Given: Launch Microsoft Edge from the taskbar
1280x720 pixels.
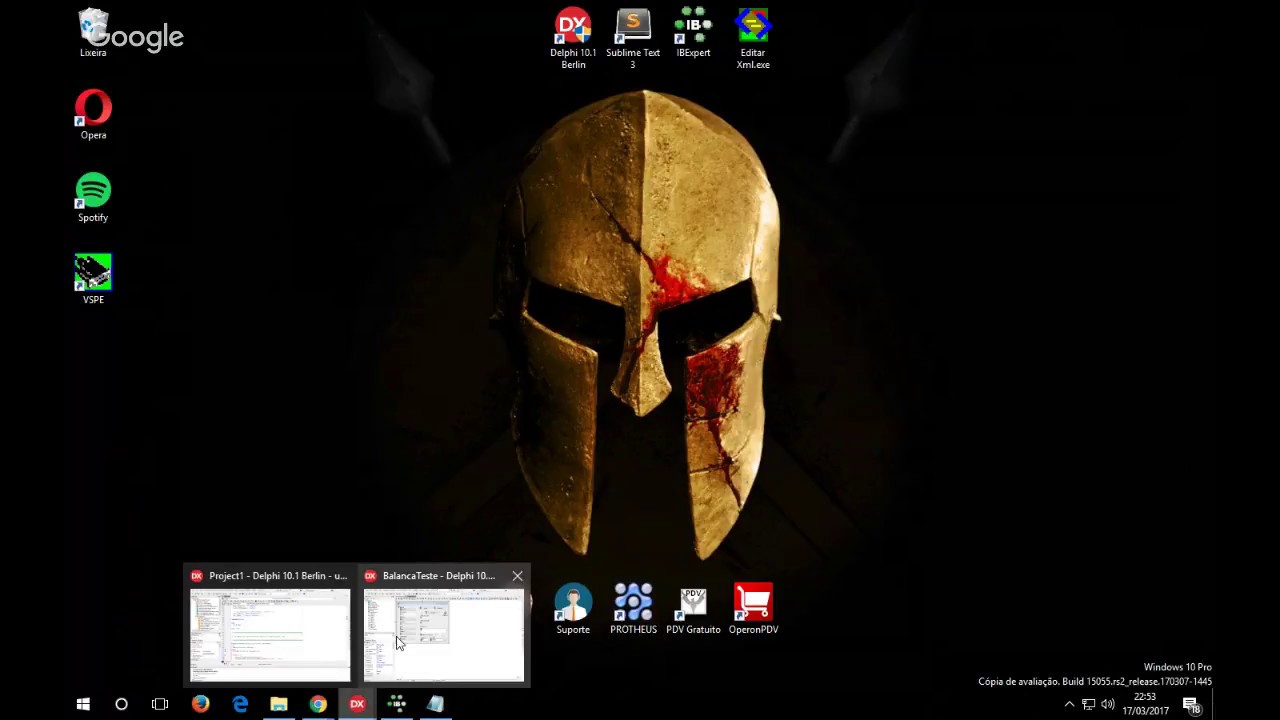Looking at the screenshot, I should pyautogui.click(x=240, y=704).
